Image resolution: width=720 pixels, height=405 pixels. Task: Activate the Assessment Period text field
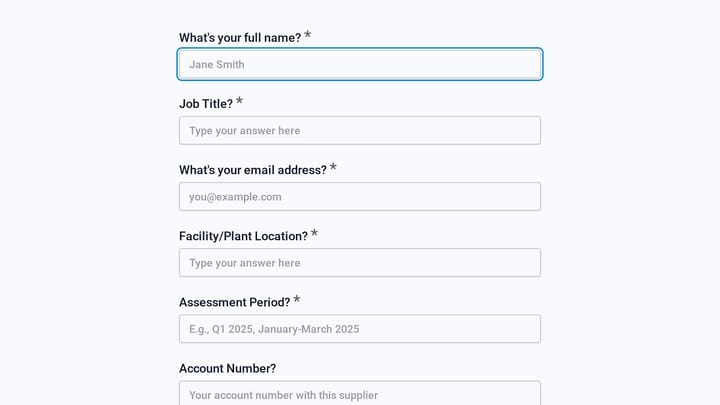click(x=360, y=329)
